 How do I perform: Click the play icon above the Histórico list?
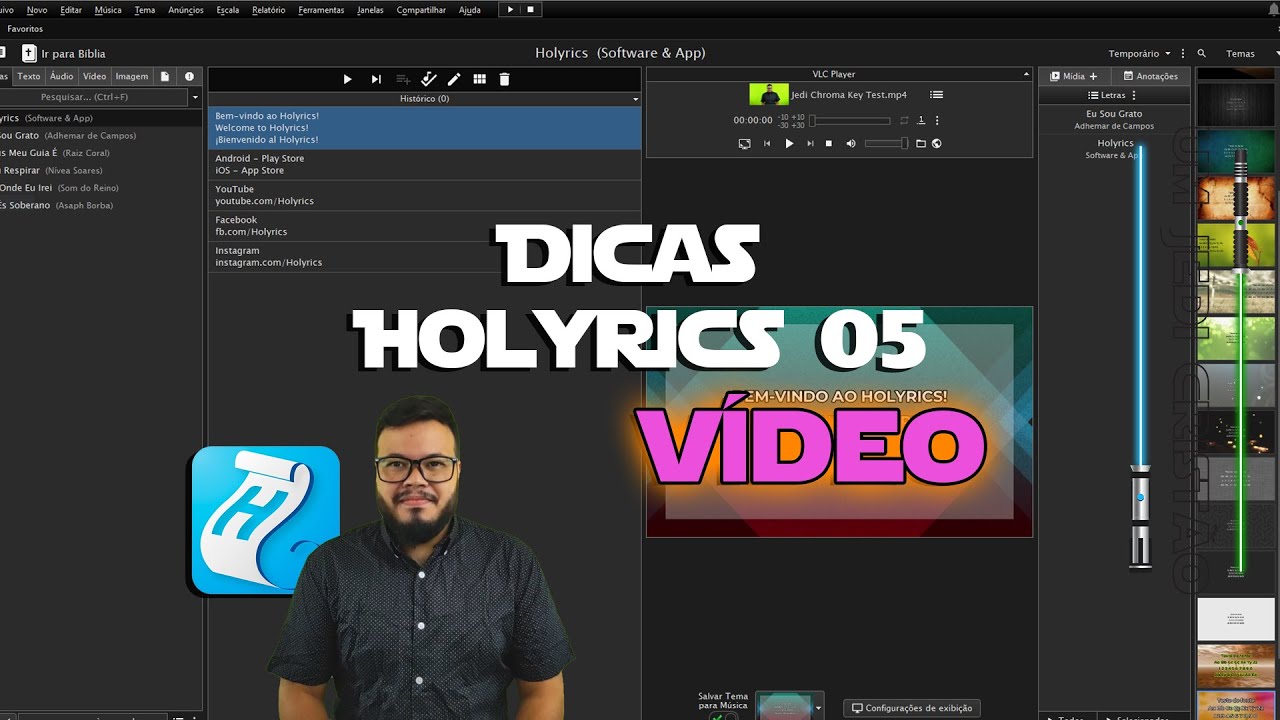pos(347,79)
